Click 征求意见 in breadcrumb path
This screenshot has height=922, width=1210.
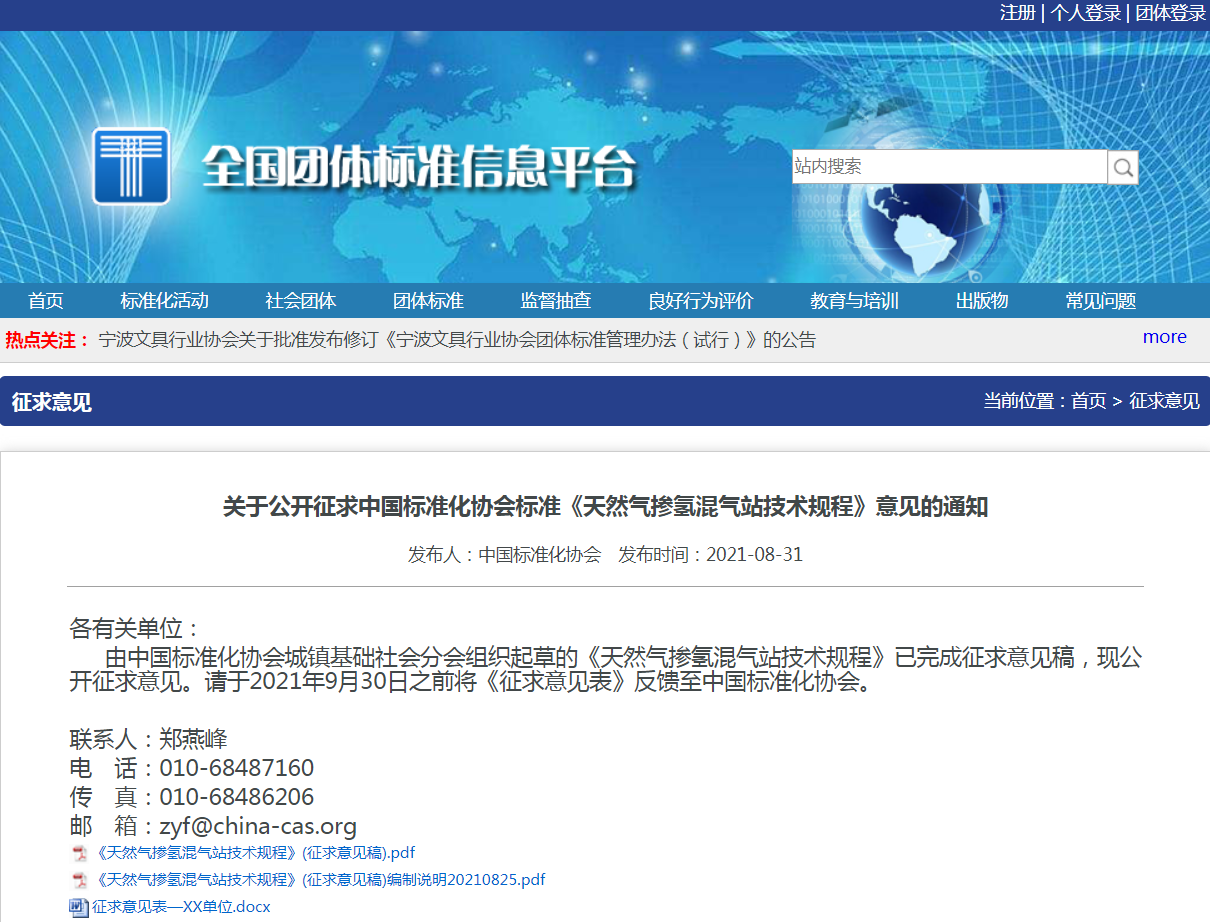click(x=1164, y=401)
